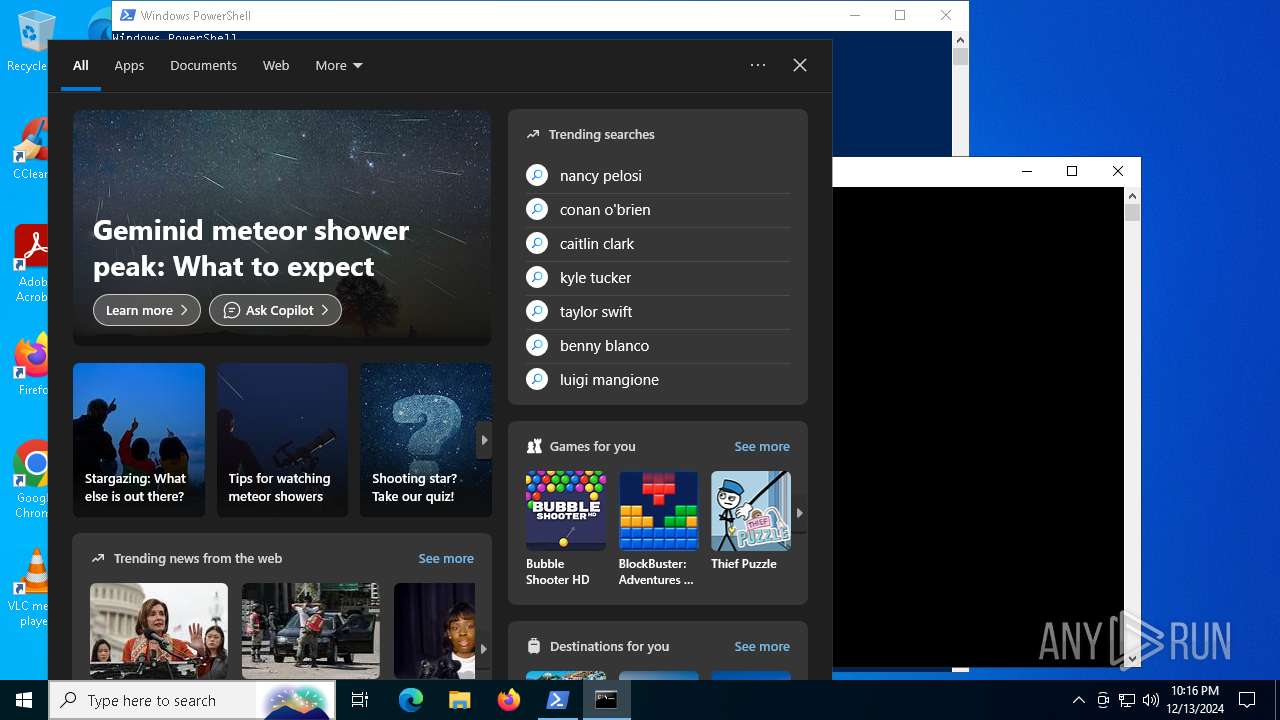The height and width of the screenshot is (720, 1280).
Task: Search icon beside nancy pelosi
Action: [537, 175]
